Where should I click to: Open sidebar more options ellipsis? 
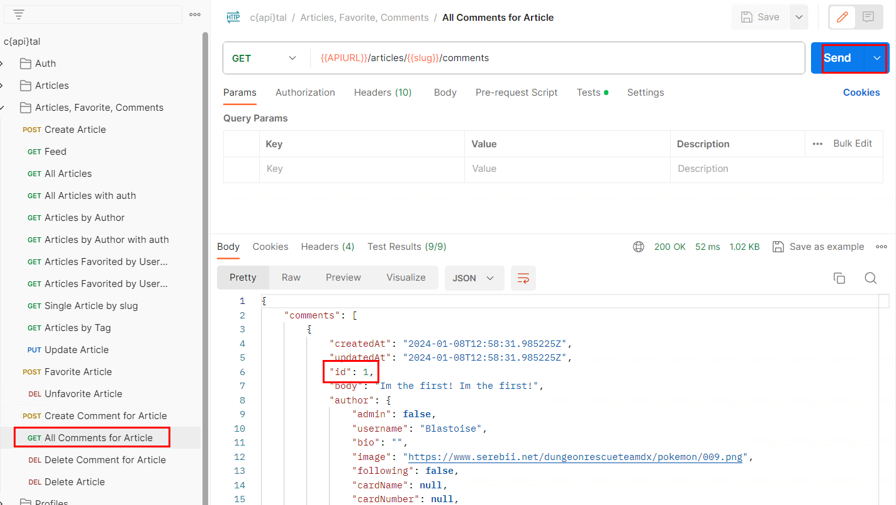click(x=195, y=14)
